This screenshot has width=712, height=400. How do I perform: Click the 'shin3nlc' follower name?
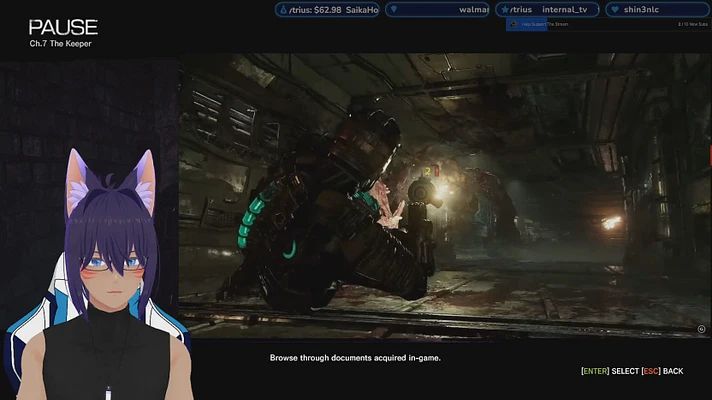coord(641,10)
